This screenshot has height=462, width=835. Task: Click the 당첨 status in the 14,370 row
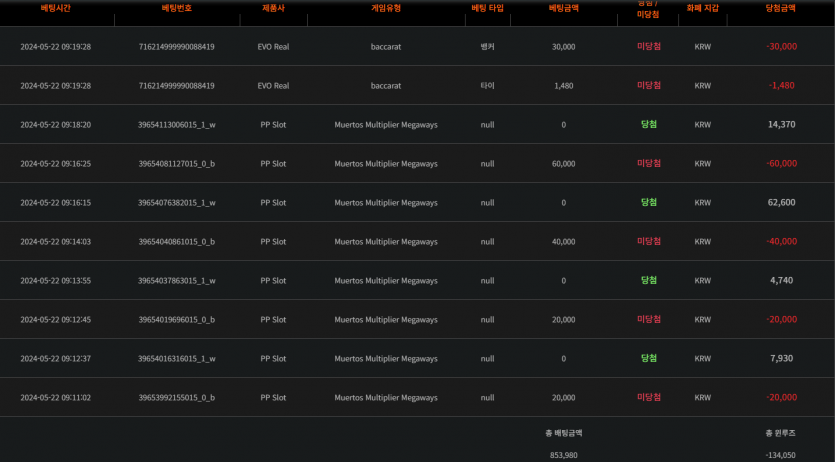(x=649, y=124)
